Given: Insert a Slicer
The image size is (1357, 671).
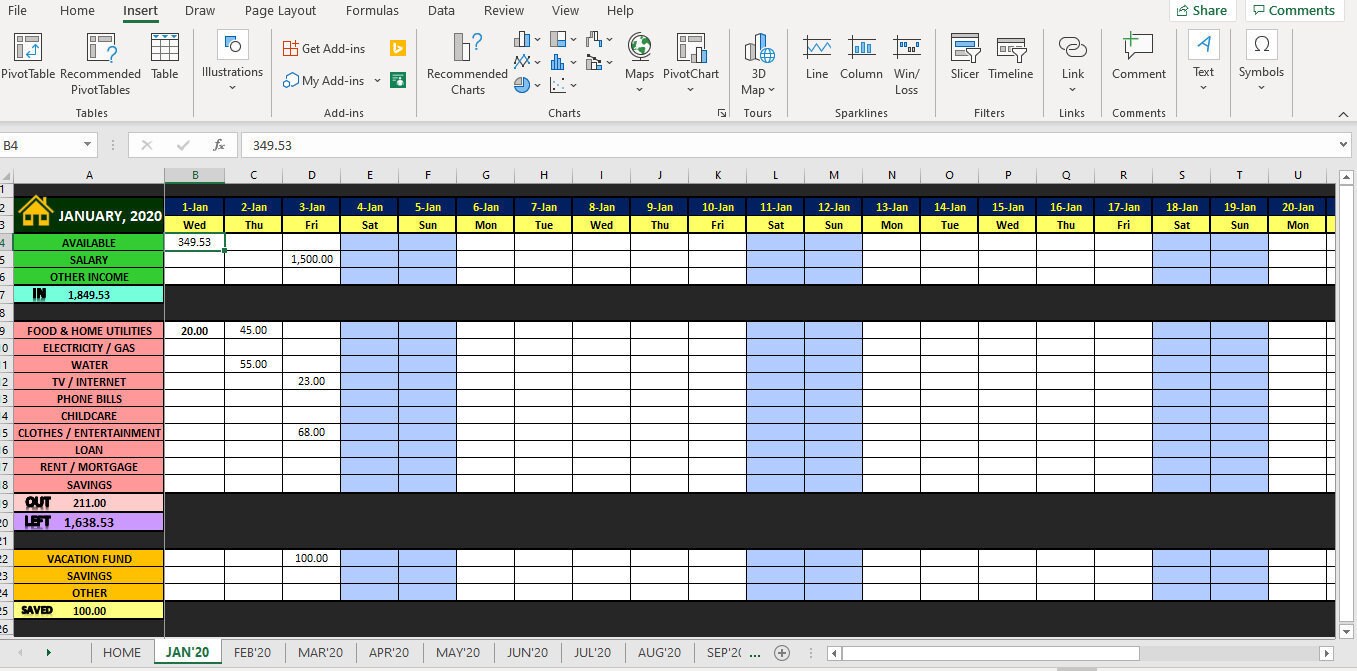Looking at the screenshot, I should pos(964,60).
